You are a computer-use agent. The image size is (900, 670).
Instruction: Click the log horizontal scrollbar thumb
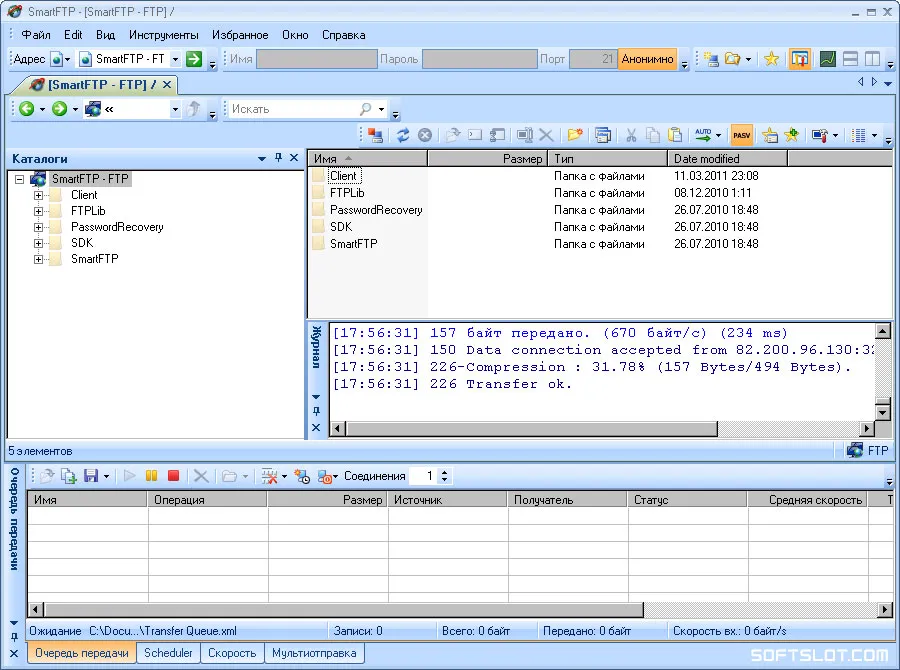[x=532, y=428]
